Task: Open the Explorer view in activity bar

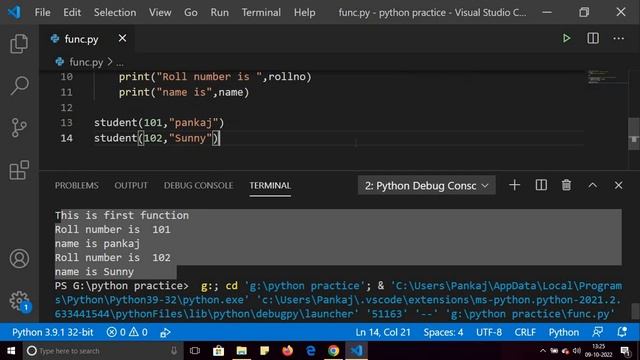Action: click(19, 43)
